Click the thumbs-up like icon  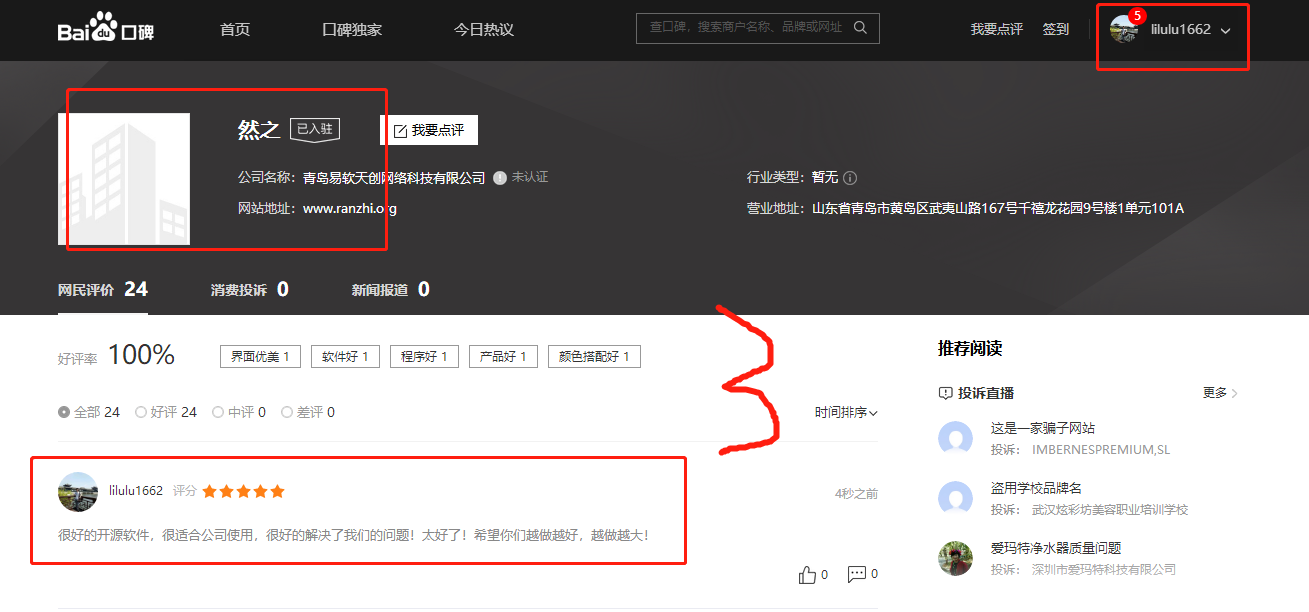click(808, 575)
